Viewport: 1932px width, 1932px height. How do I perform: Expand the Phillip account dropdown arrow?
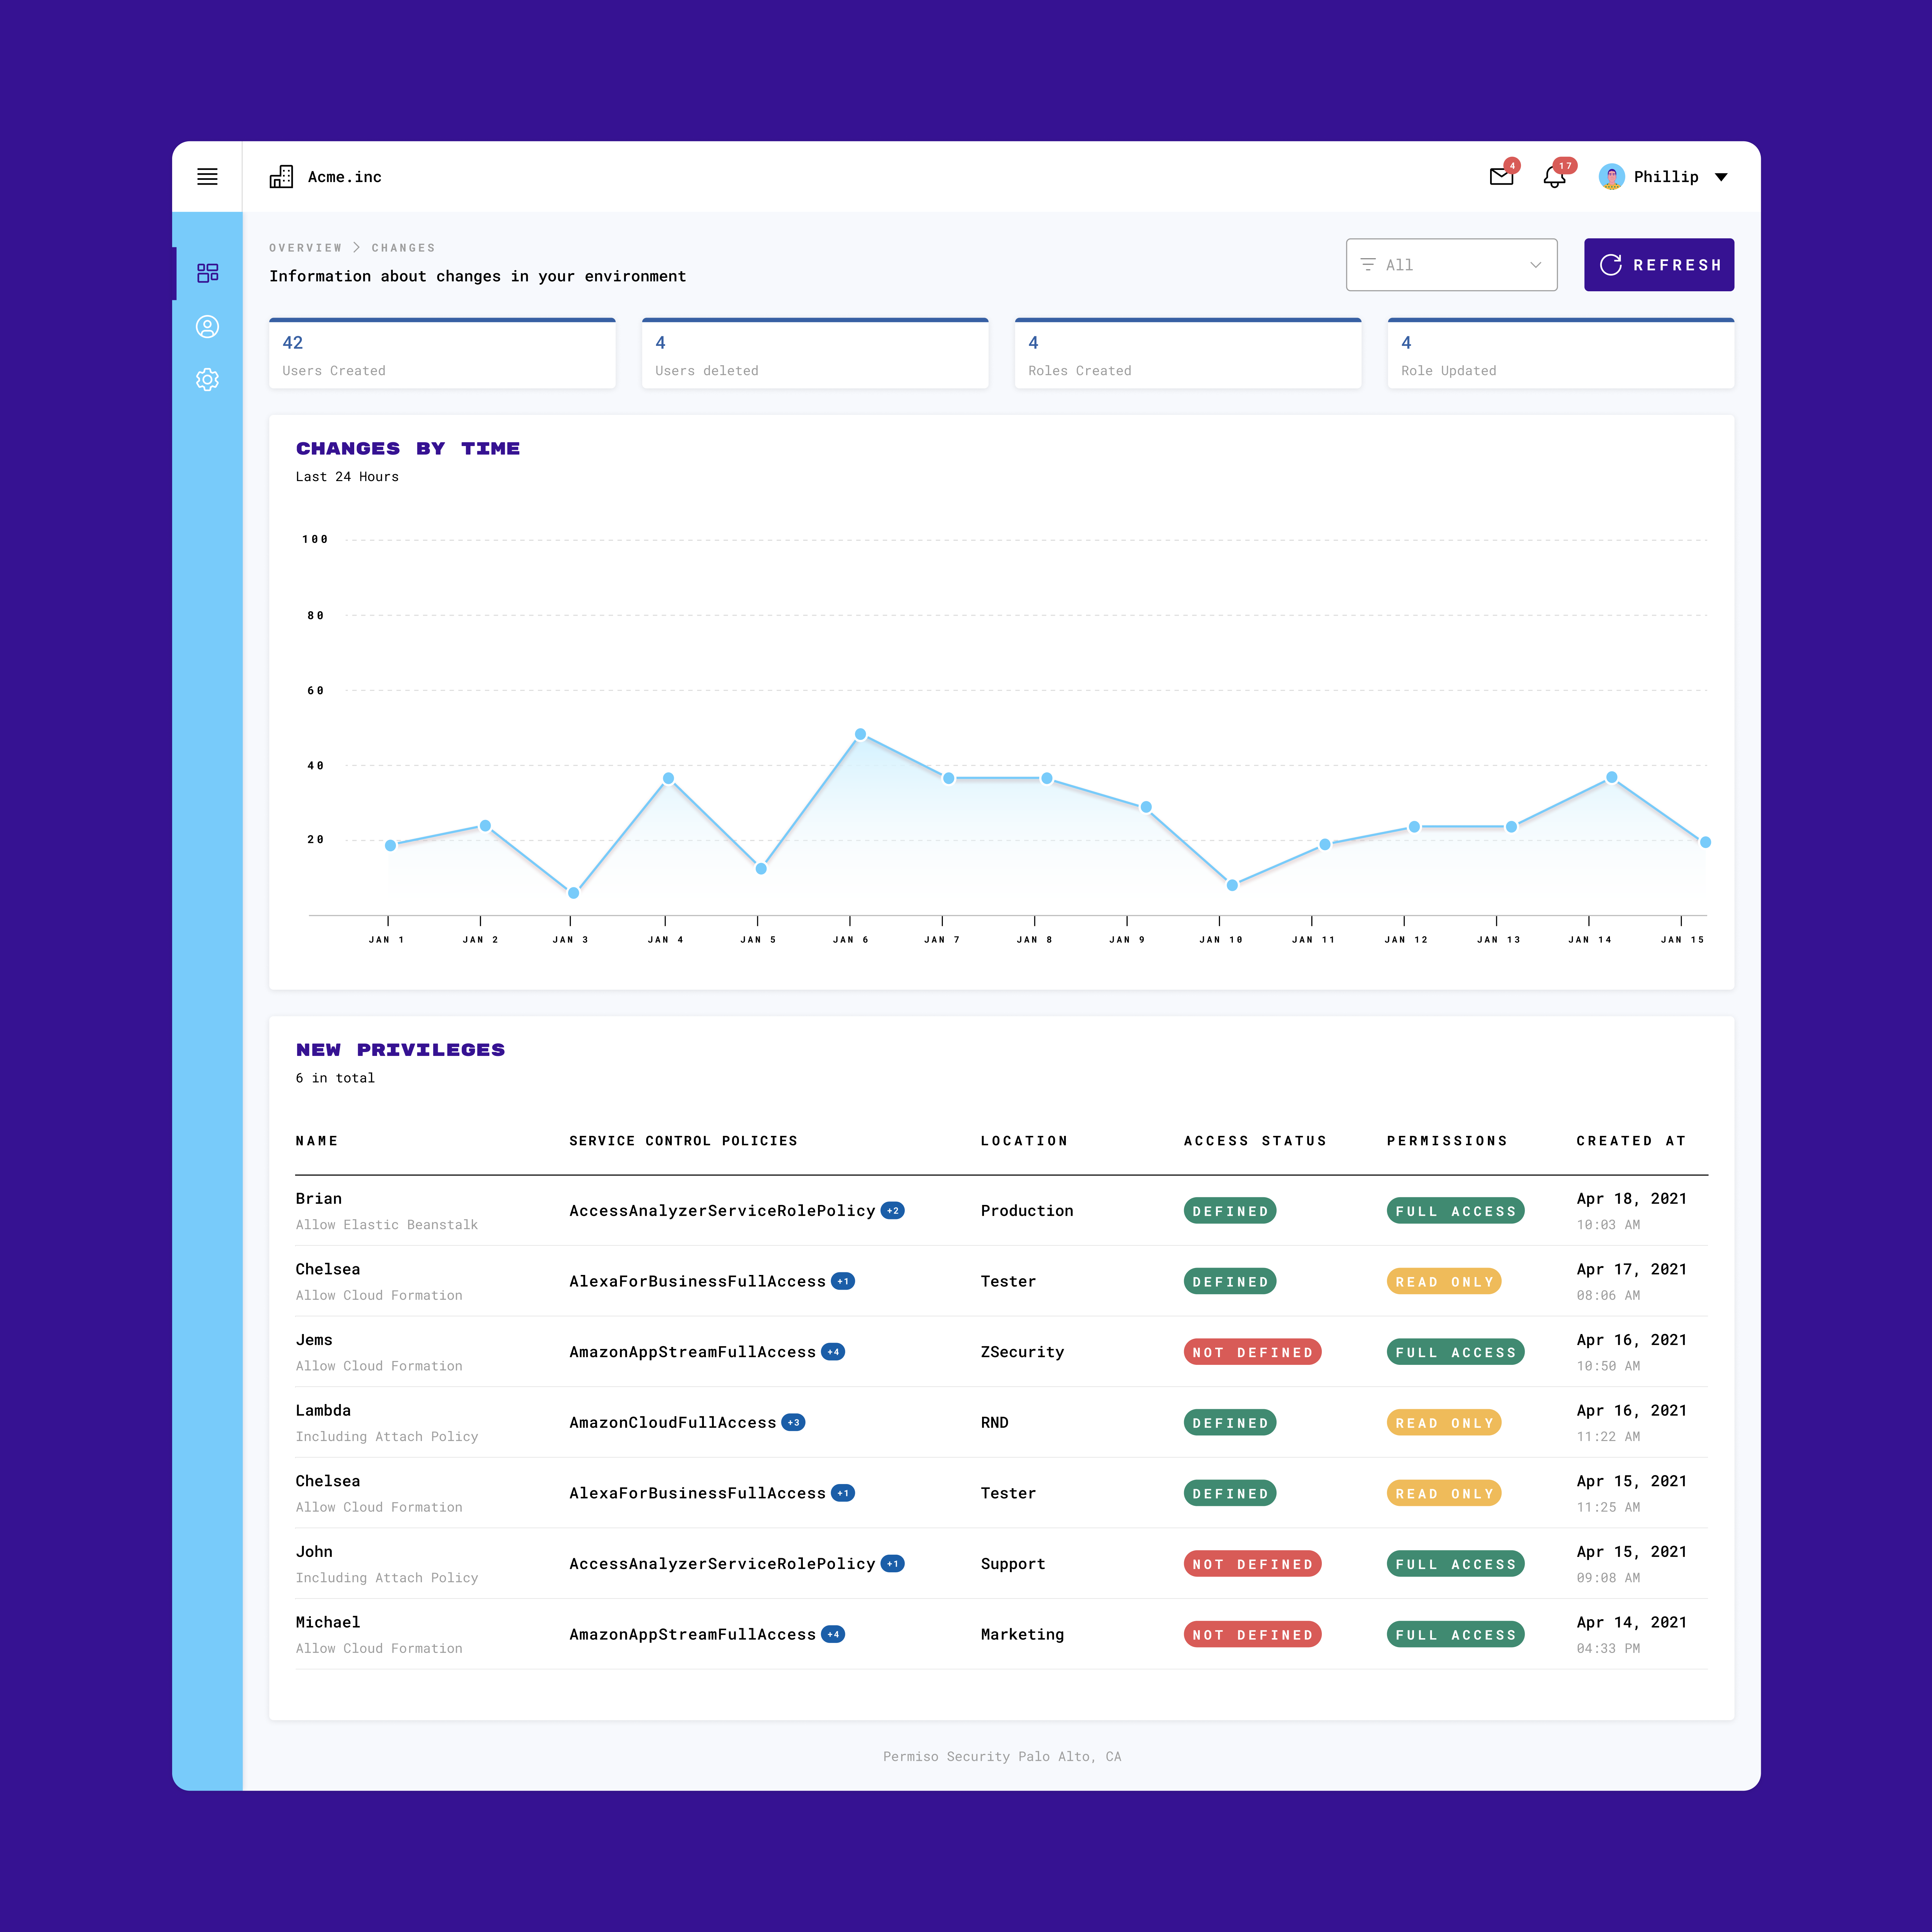pos(1721,177)
